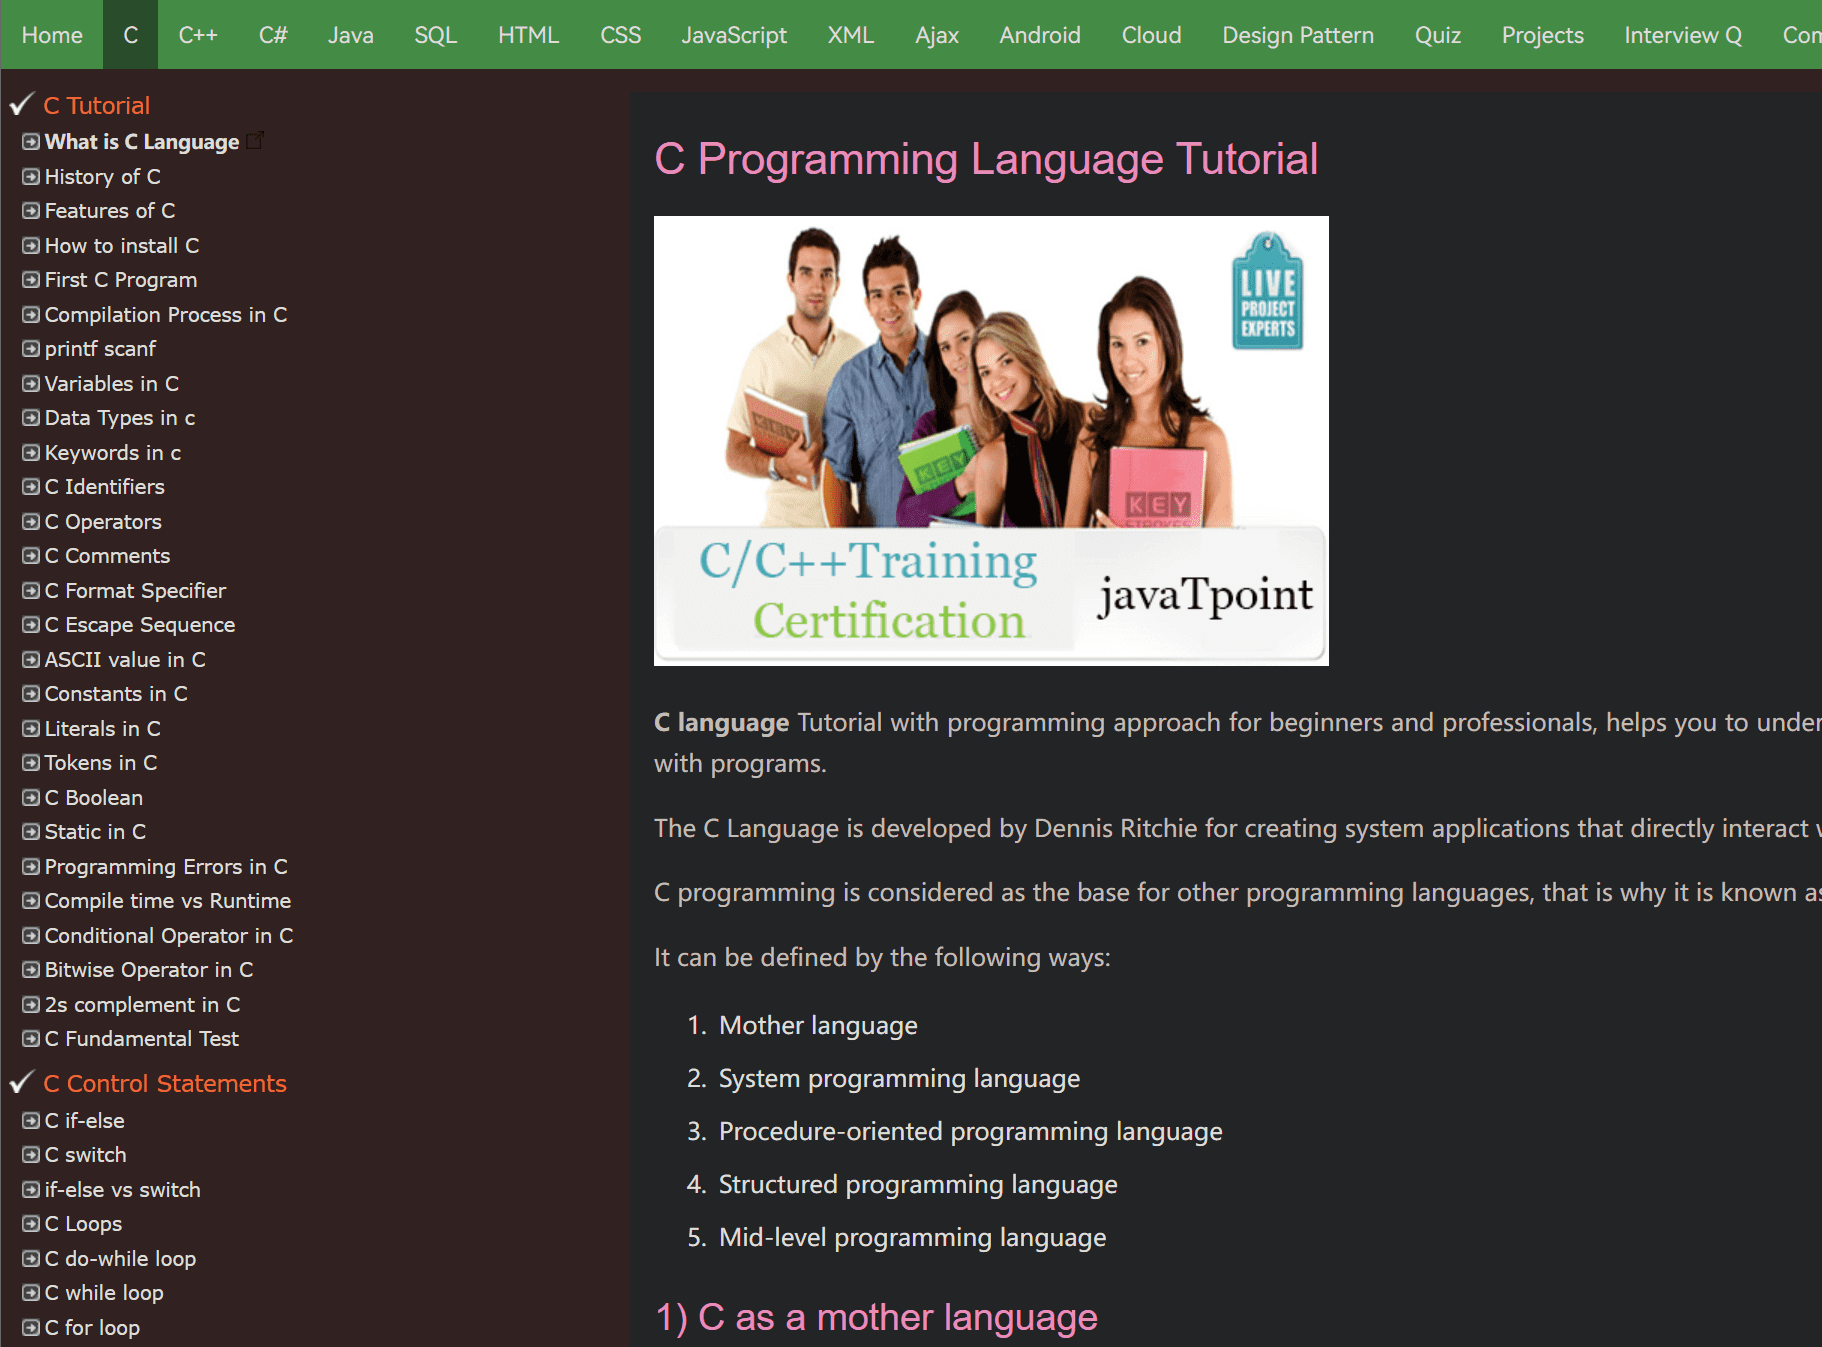Click the arrow icon beside Bitwise Operator in C
The image size is (1822, 1347).
coord(30,969)
